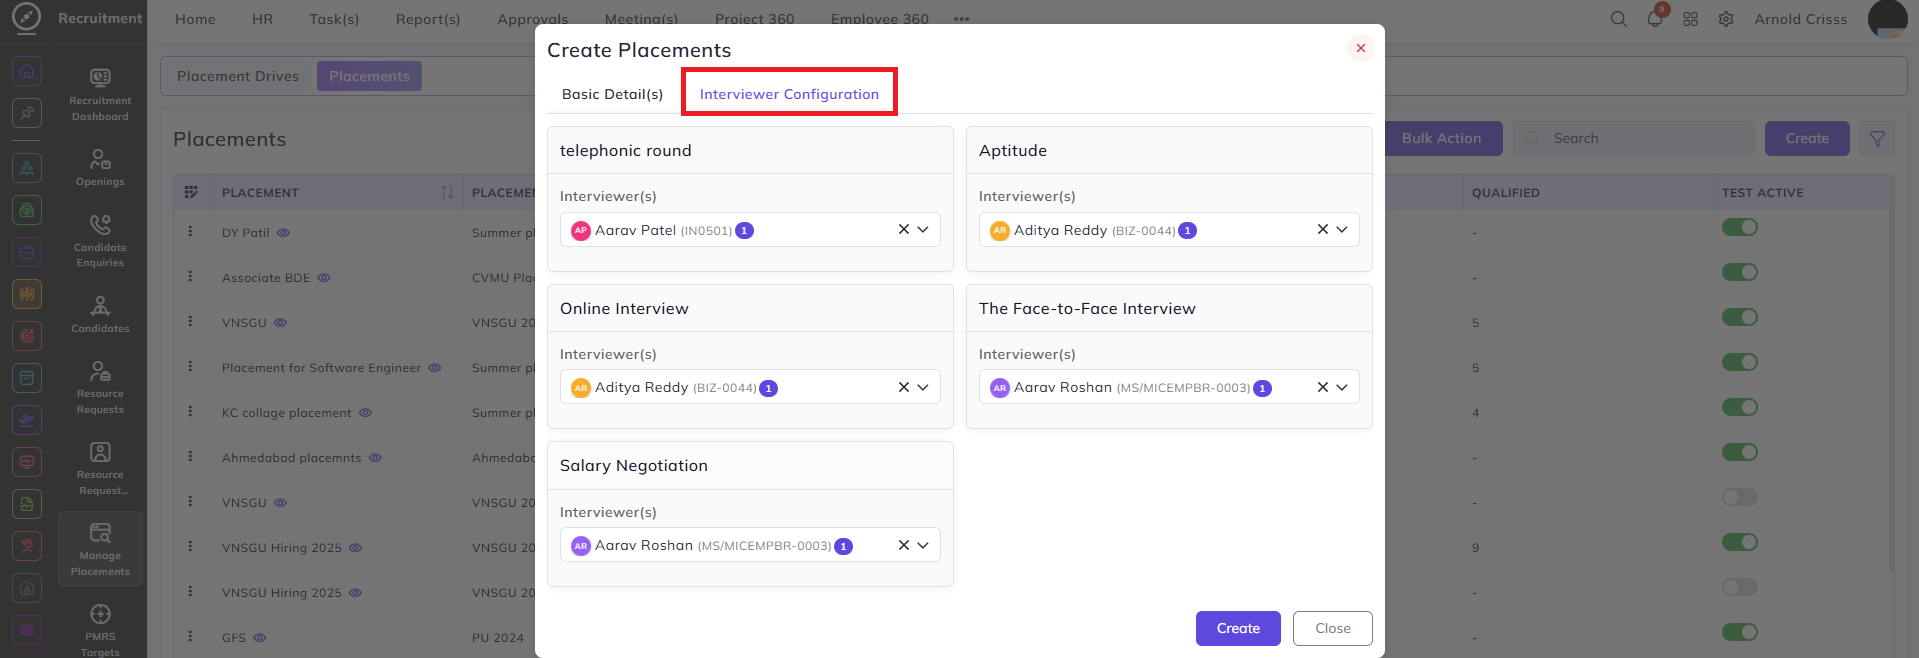
Task: Toggle Test Active for DY Patil row
Action: 1739,227
